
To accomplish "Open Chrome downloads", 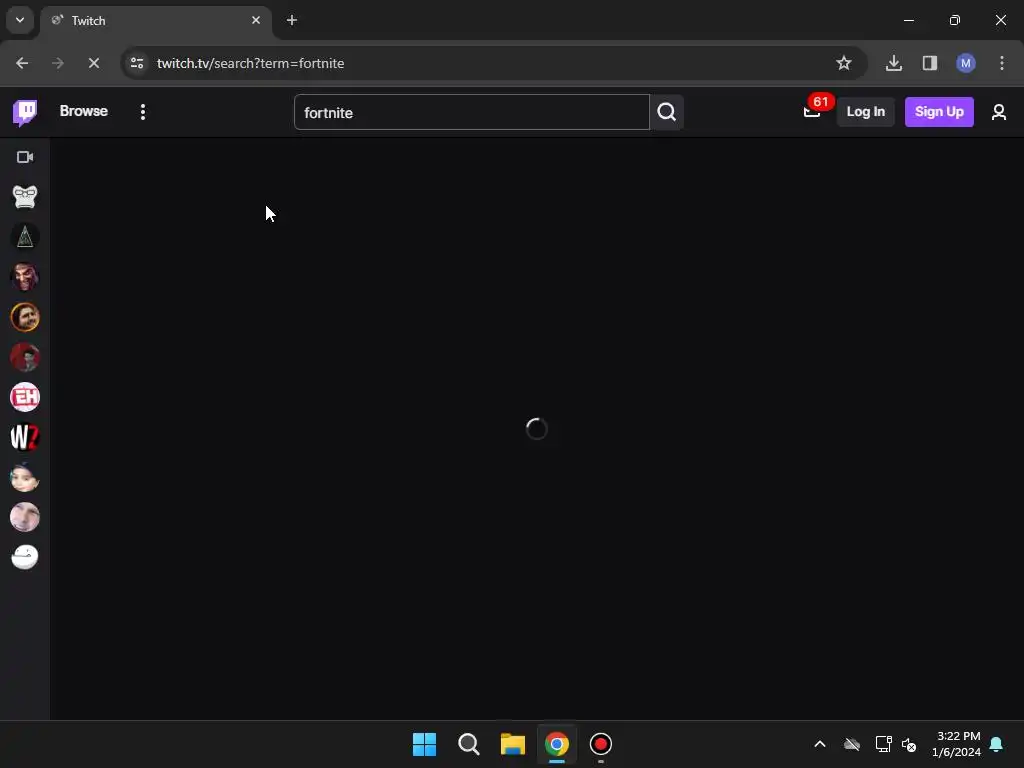I will coord(893,63).
